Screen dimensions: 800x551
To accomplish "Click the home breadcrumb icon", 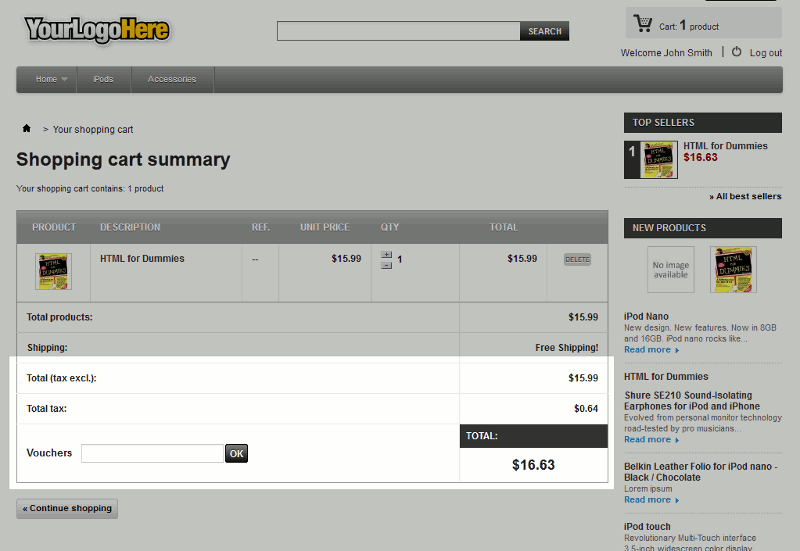I will pyautogui.click(x=27, y=128).
